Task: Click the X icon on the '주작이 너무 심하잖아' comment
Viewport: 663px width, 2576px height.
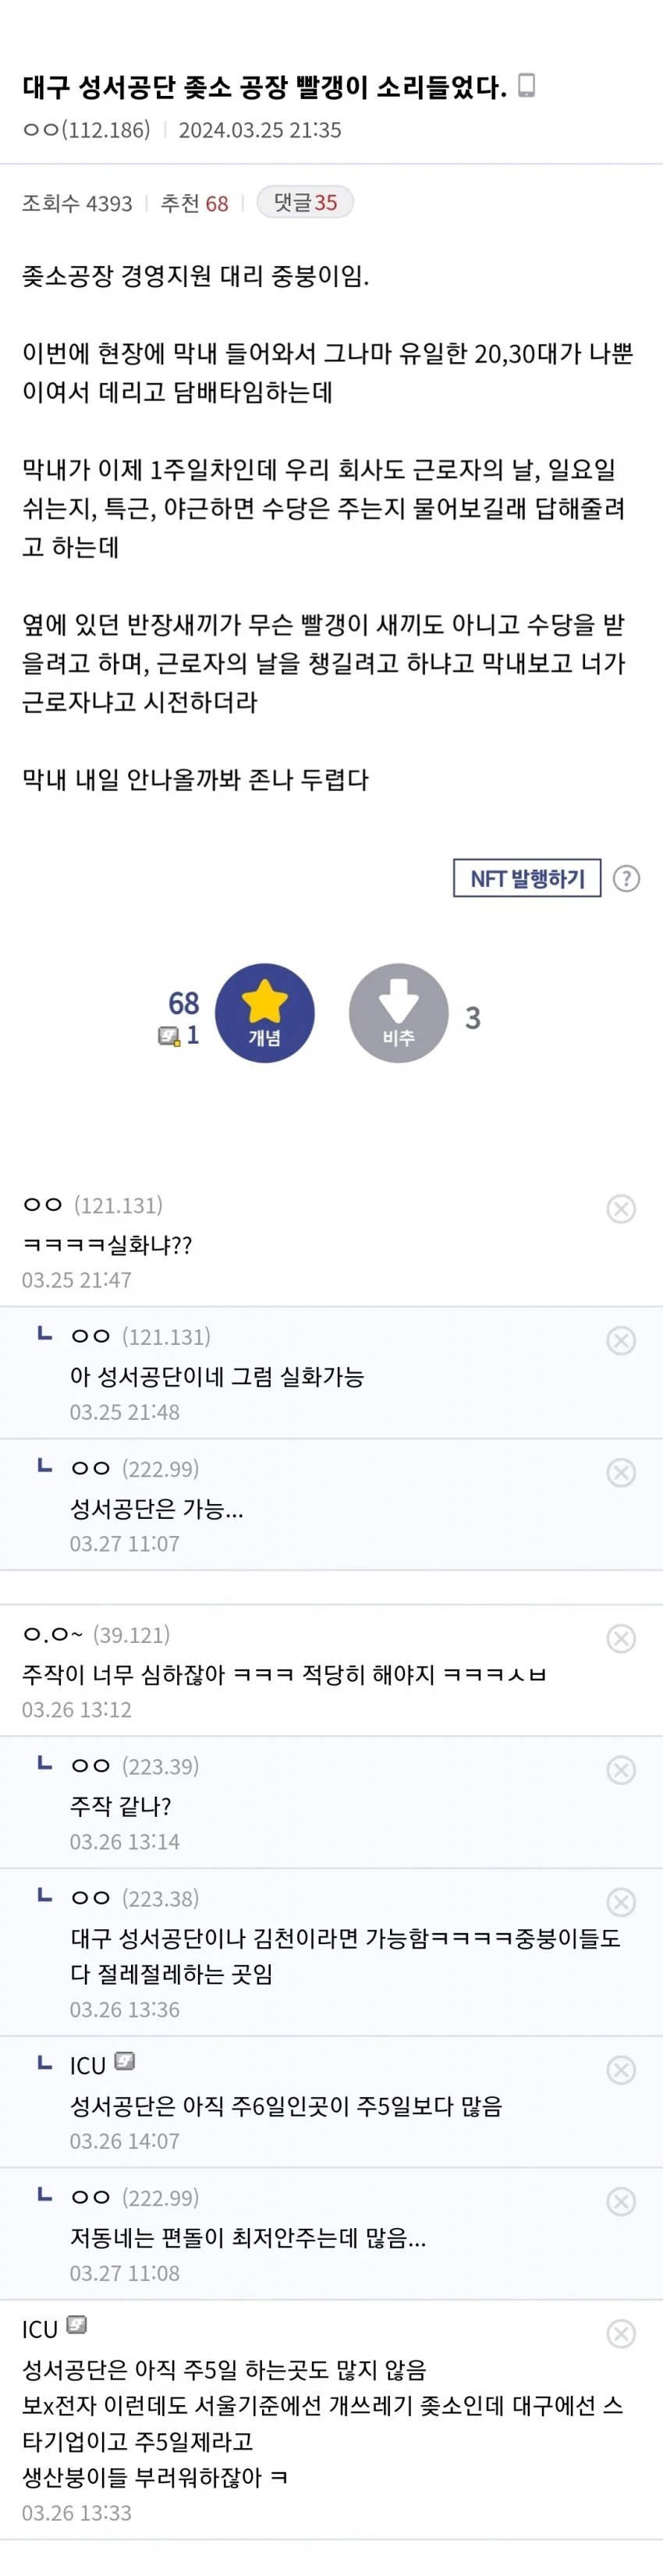Action: 621,1637
